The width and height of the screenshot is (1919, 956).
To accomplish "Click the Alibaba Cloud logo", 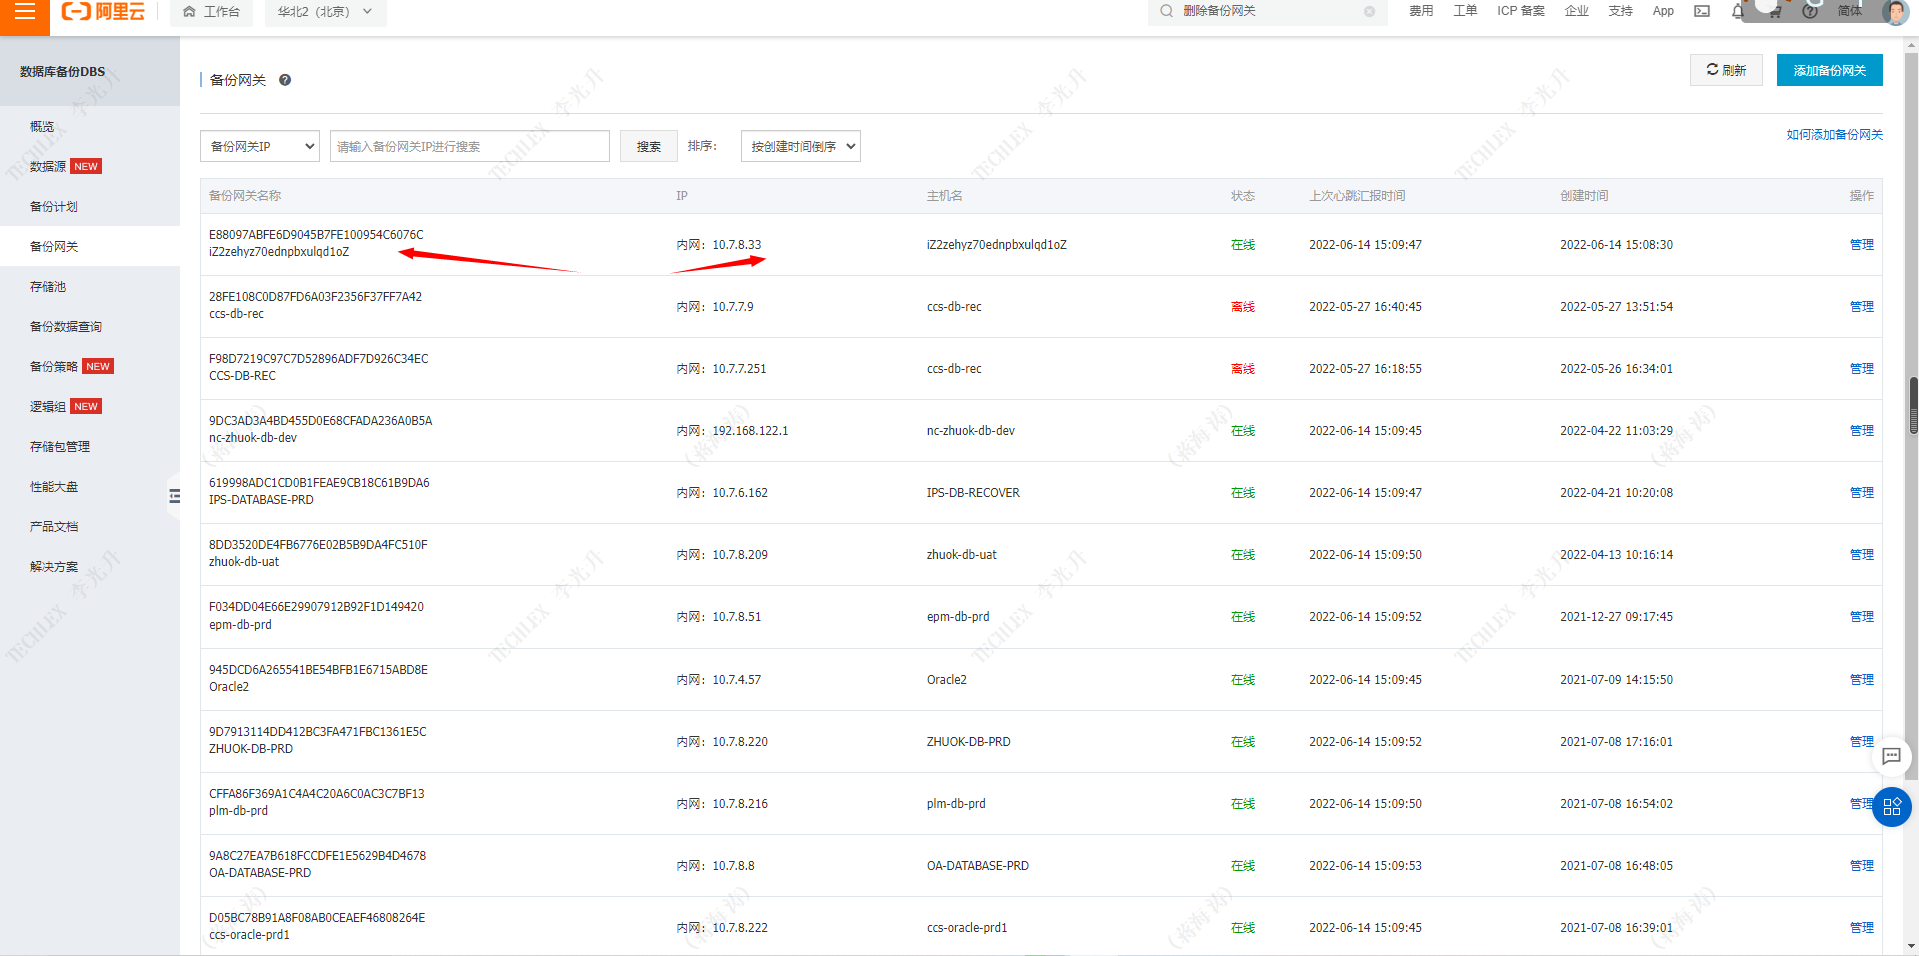I will (x=104, y=12).
